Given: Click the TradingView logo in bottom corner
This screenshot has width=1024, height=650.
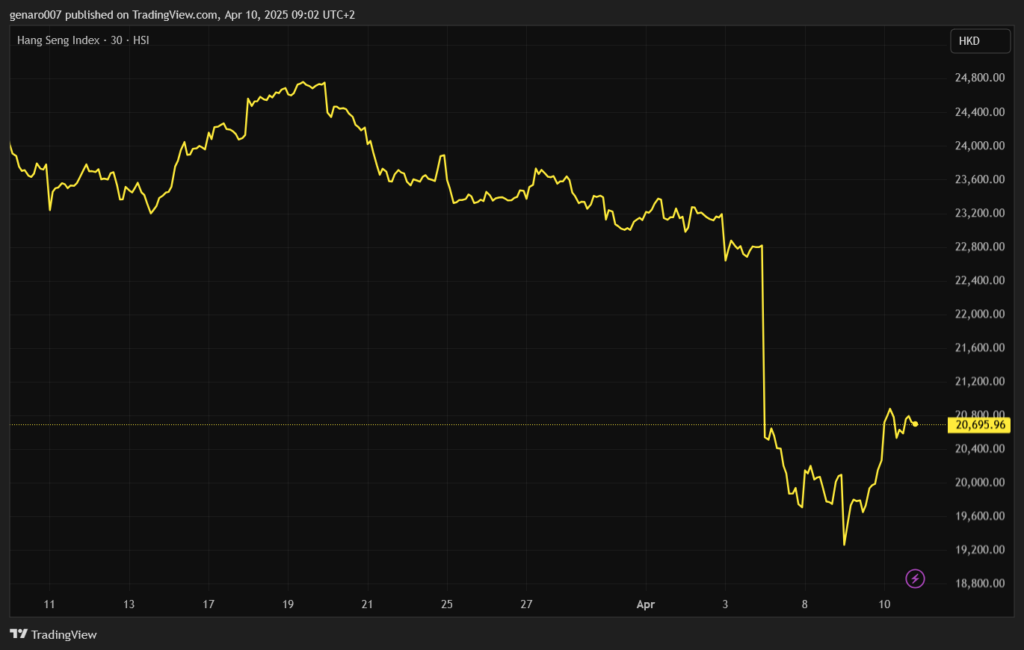Looking at the screenshot, I should 54,634.
